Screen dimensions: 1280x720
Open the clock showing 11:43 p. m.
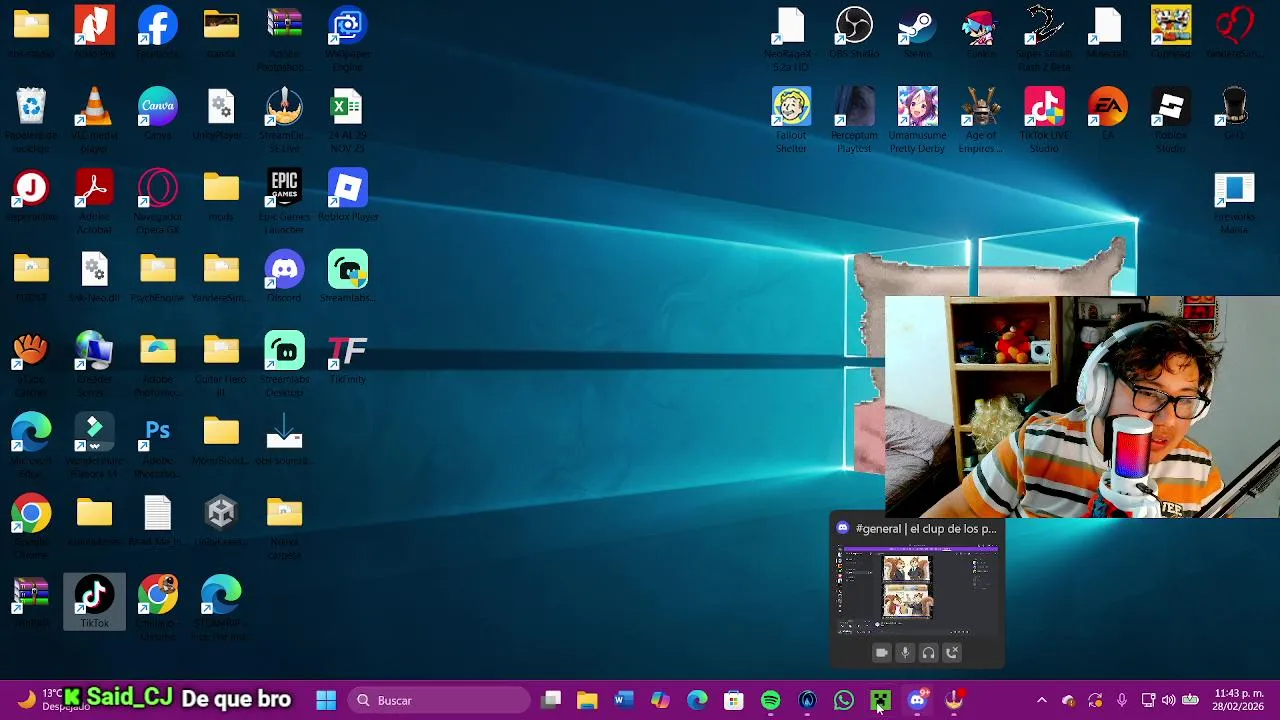pos(1239,700)
